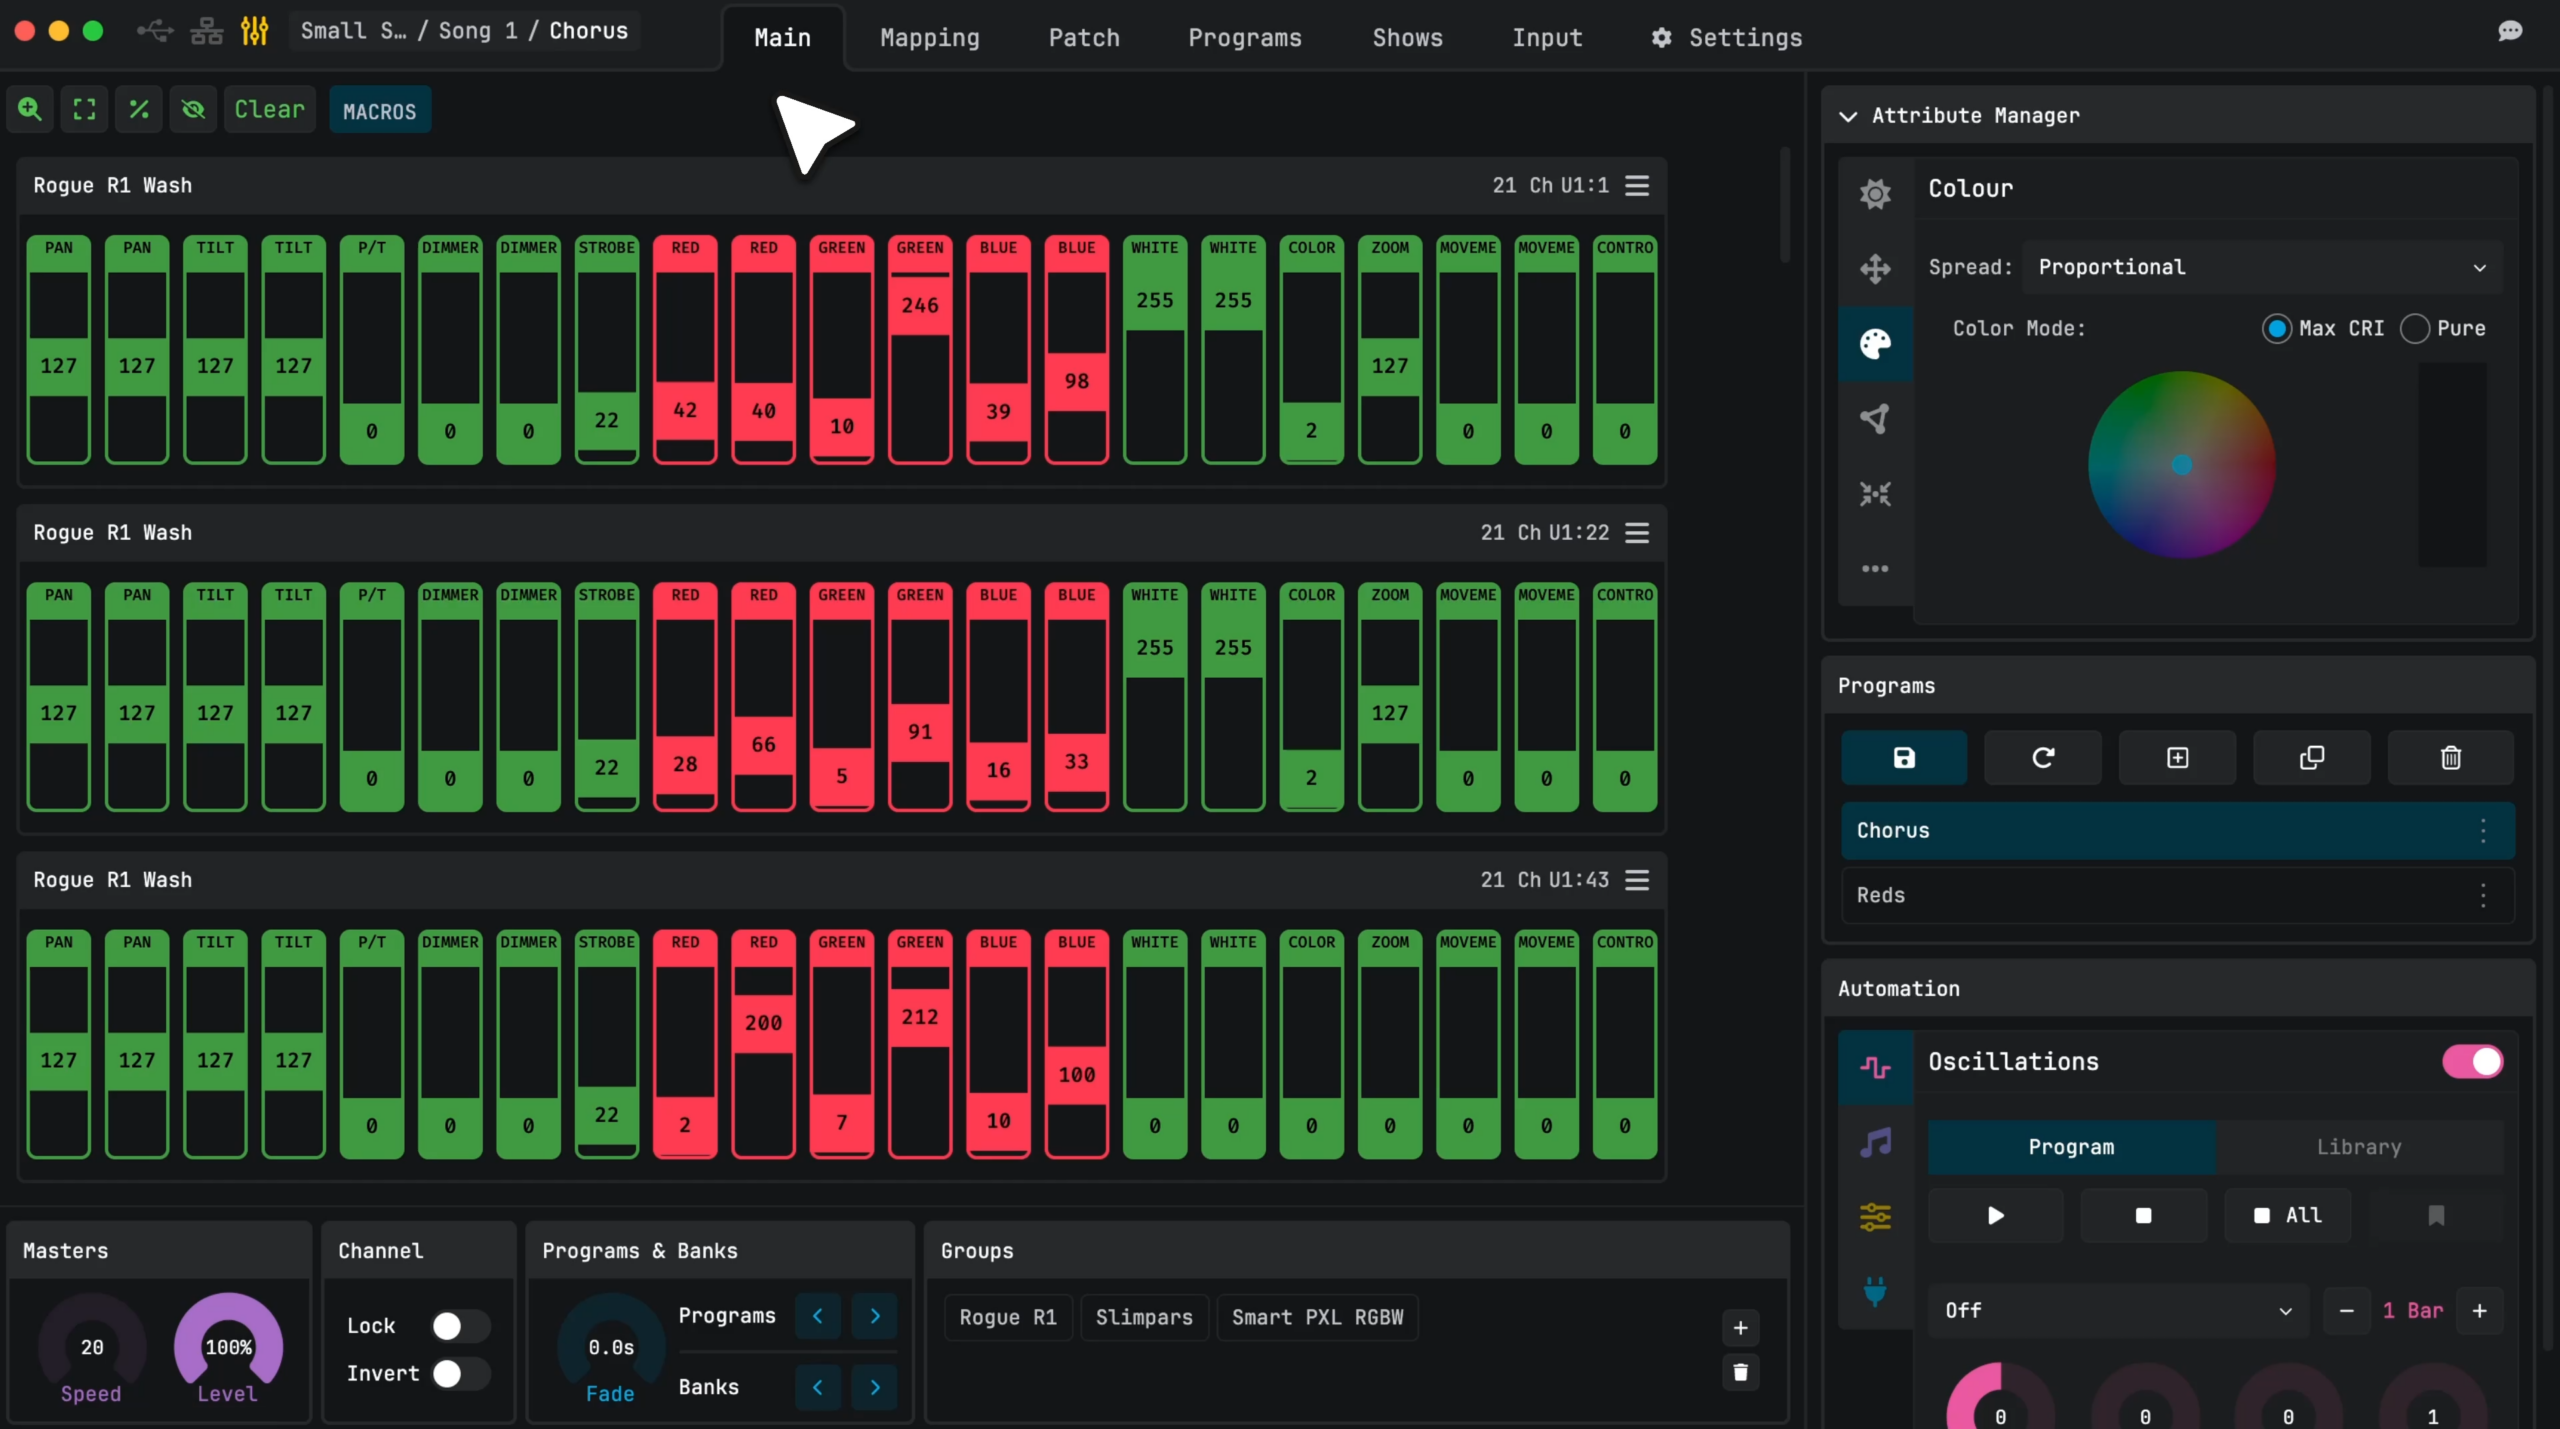This screenshot has width=2560, height=1429.
Task: Open the USB connection icon in the title bar
Action: 155,31
